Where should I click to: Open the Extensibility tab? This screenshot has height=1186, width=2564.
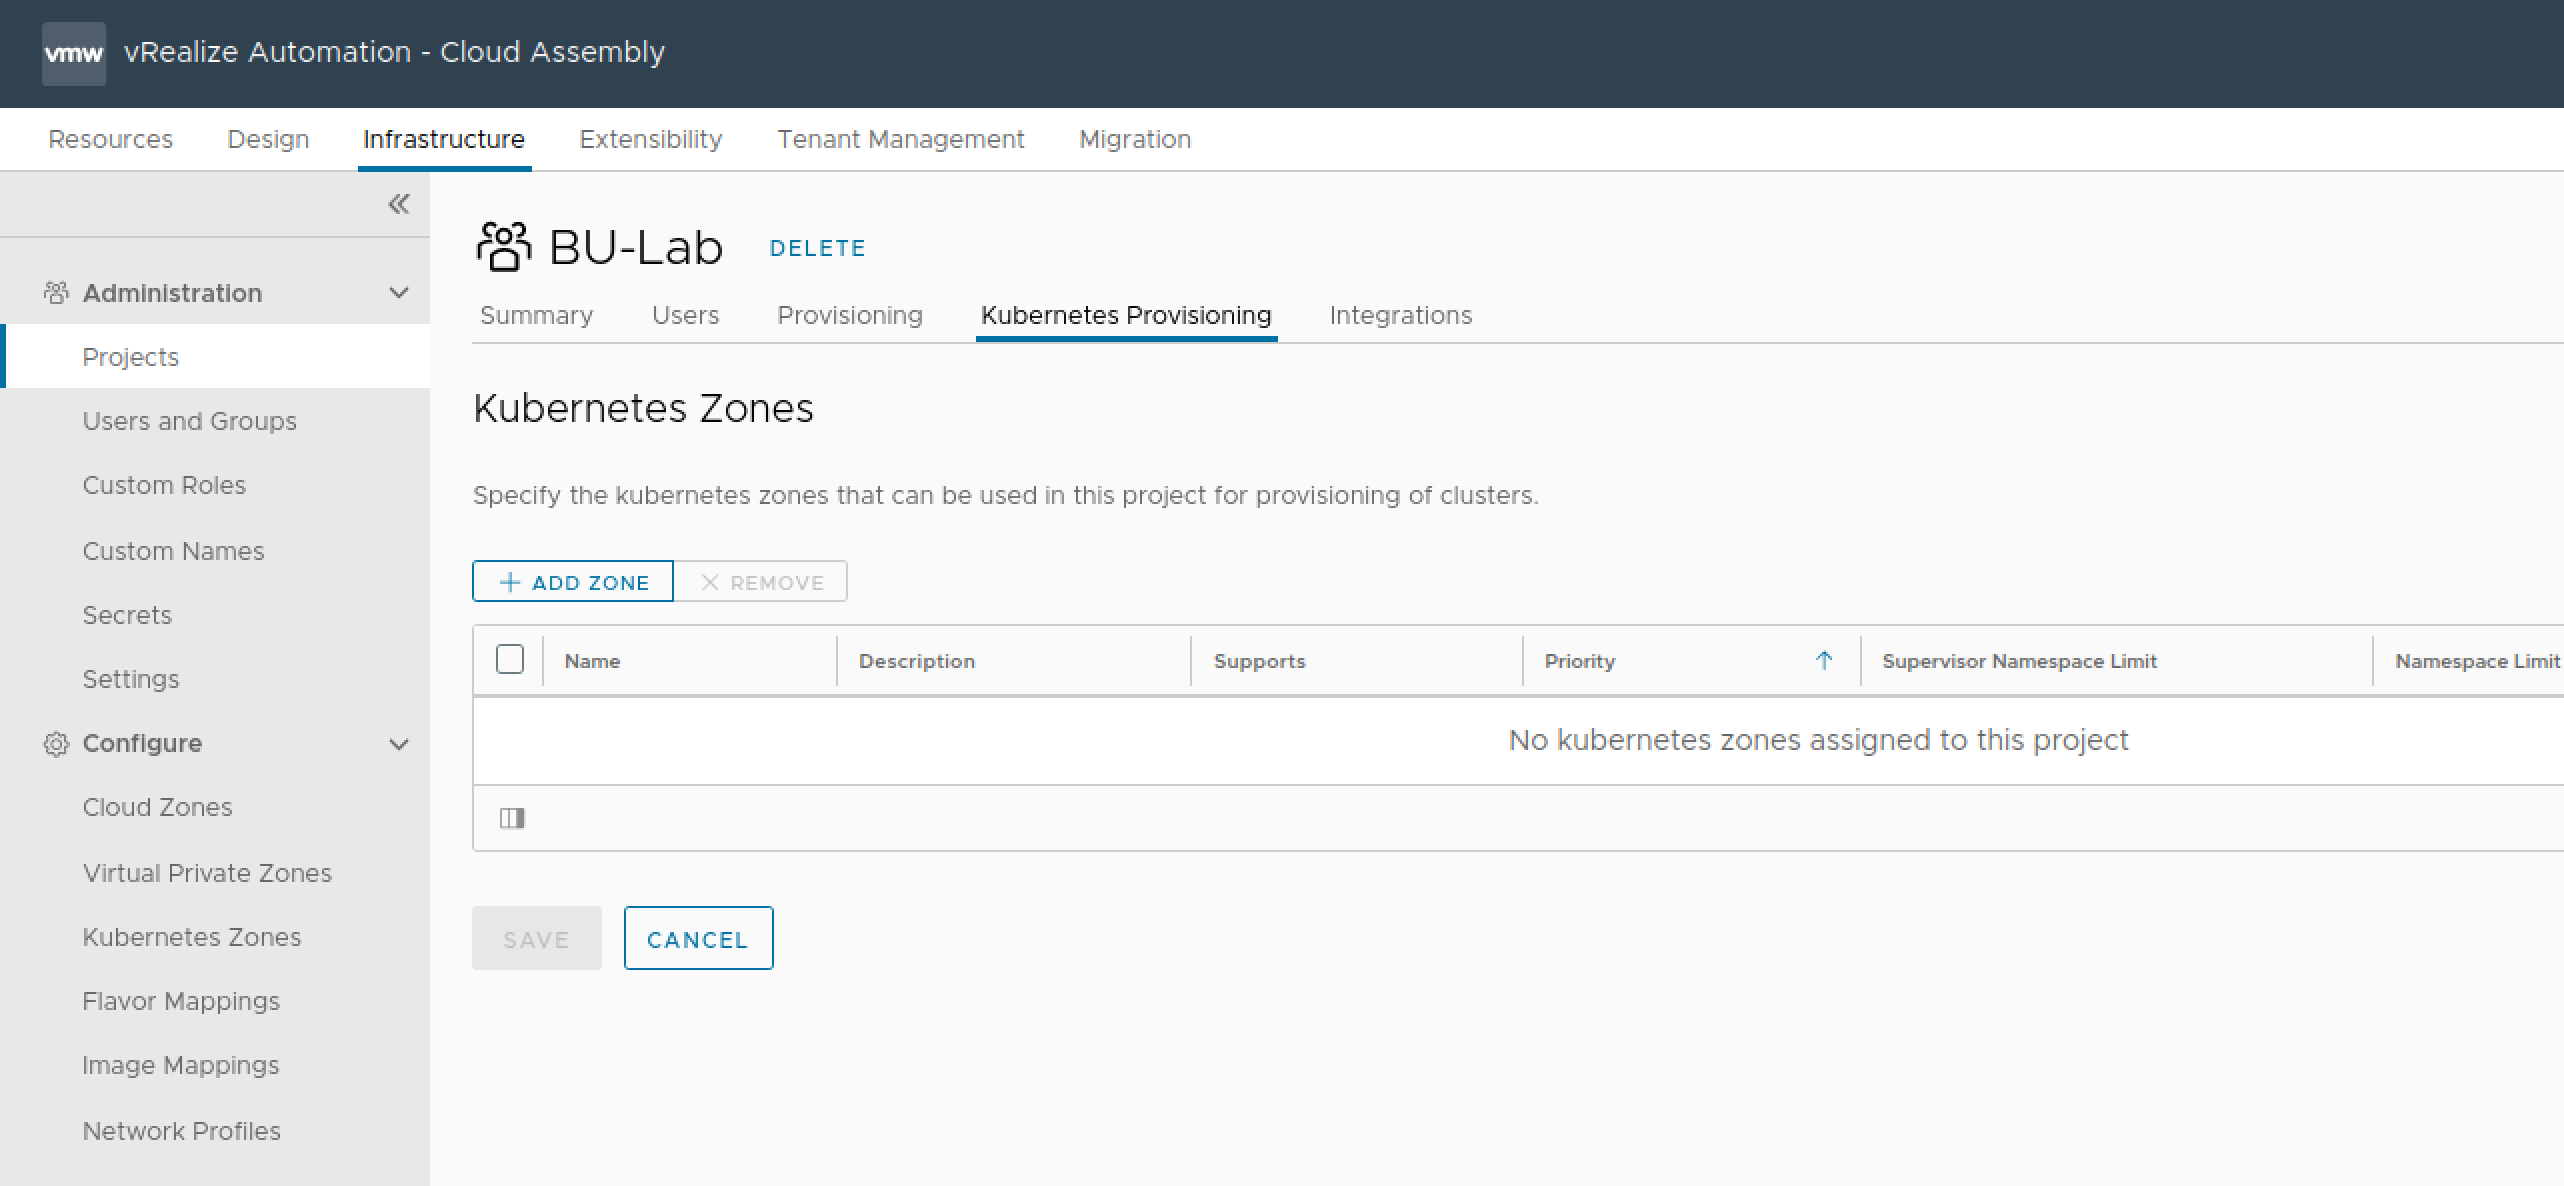coord(651,139)
